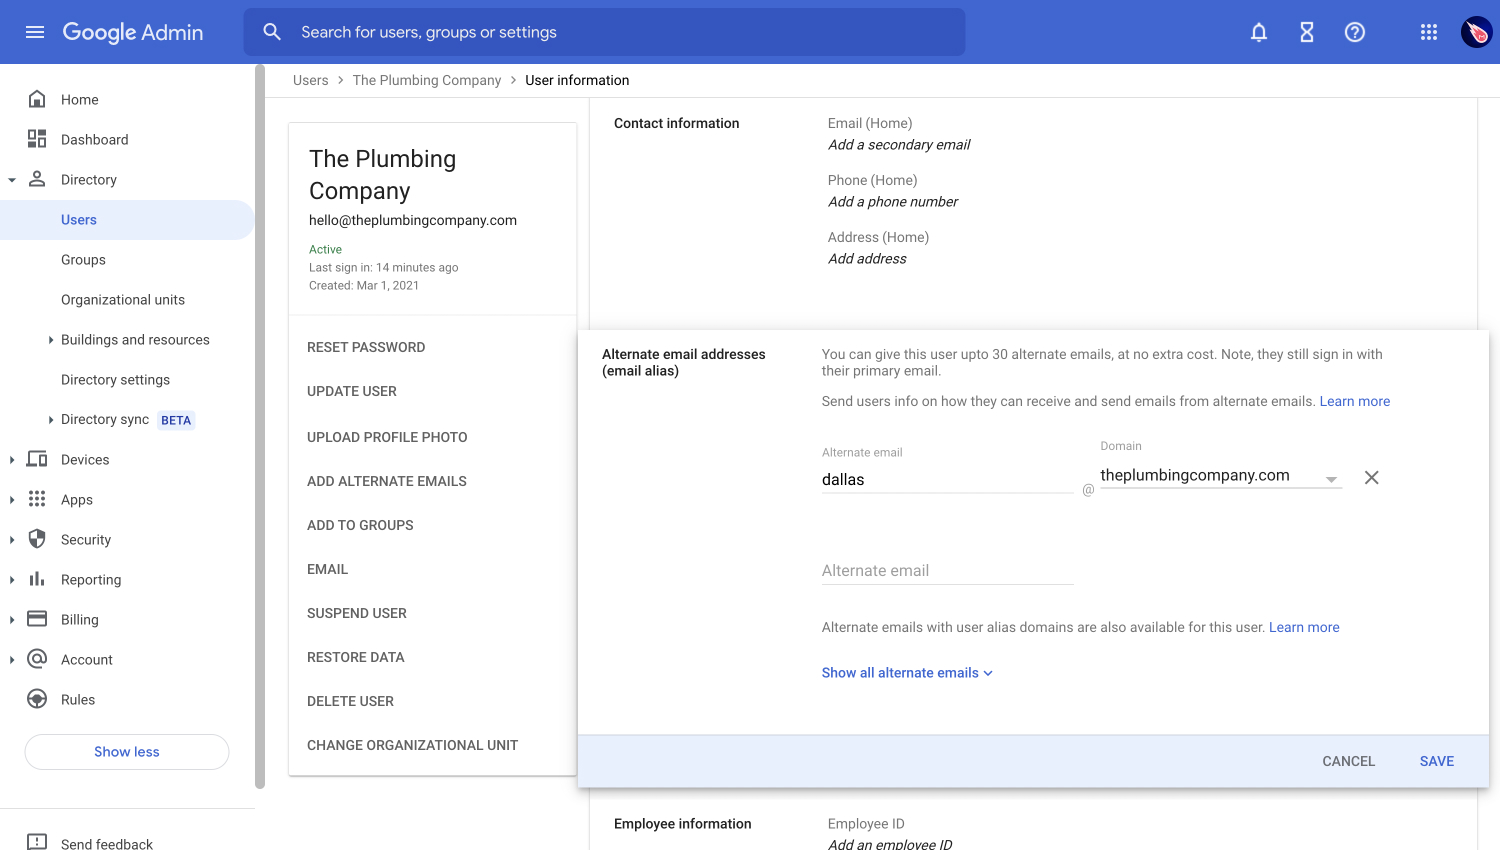1500x850 pixels.
Task: Click Google Admin logo
Action: pyautogui.click(x=133, y=32)
